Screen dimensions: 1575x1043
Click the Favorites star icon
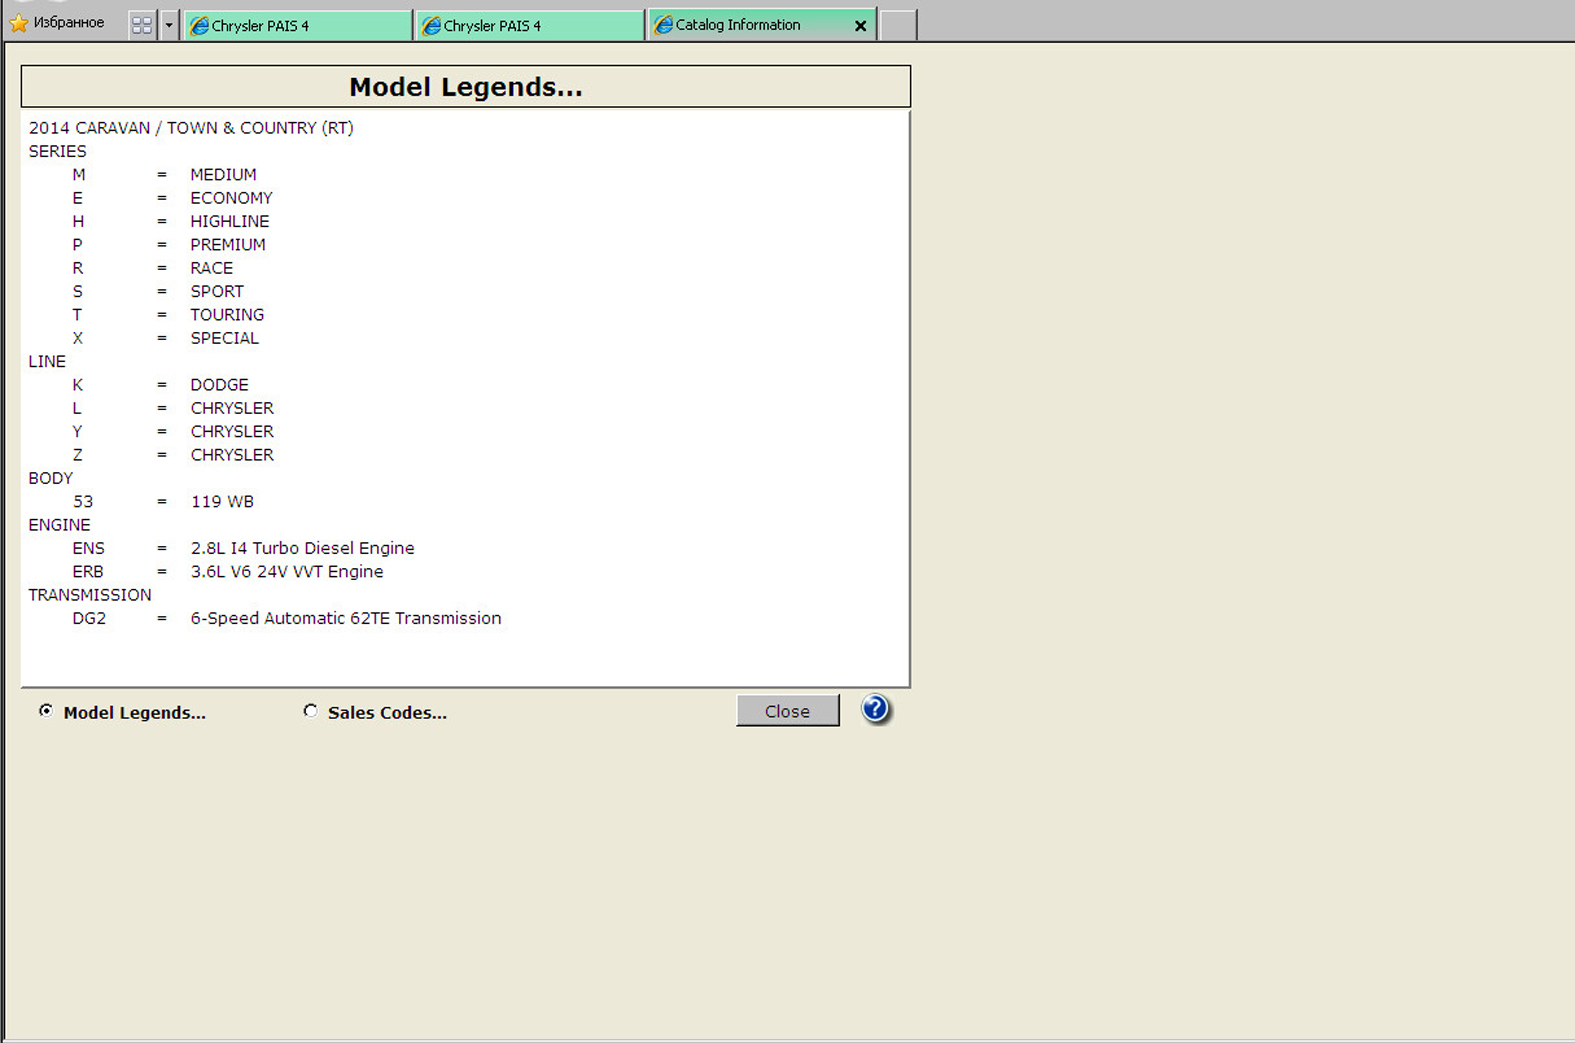click(19, 23)
